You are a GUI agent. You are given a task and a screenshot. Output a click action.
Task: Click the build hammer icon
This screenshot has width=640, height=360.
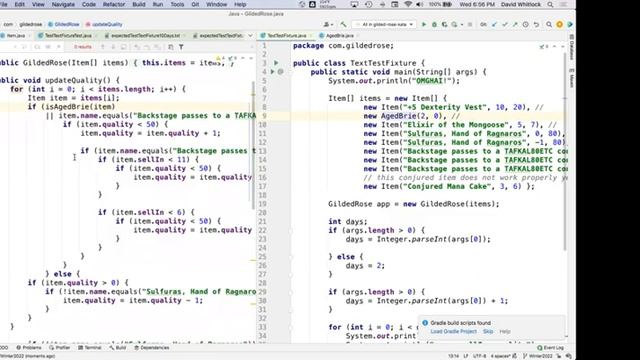[x=343, y=24]
